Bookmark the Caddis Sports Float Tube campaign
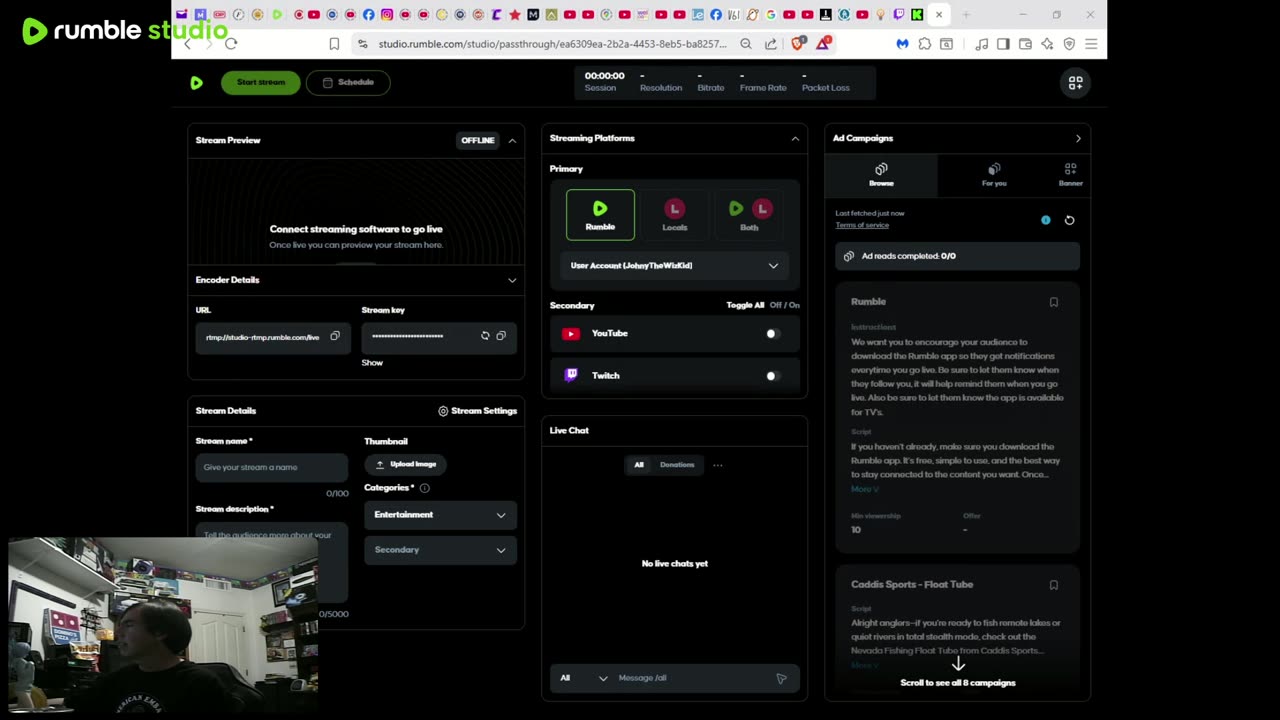 click(1053, 585)
